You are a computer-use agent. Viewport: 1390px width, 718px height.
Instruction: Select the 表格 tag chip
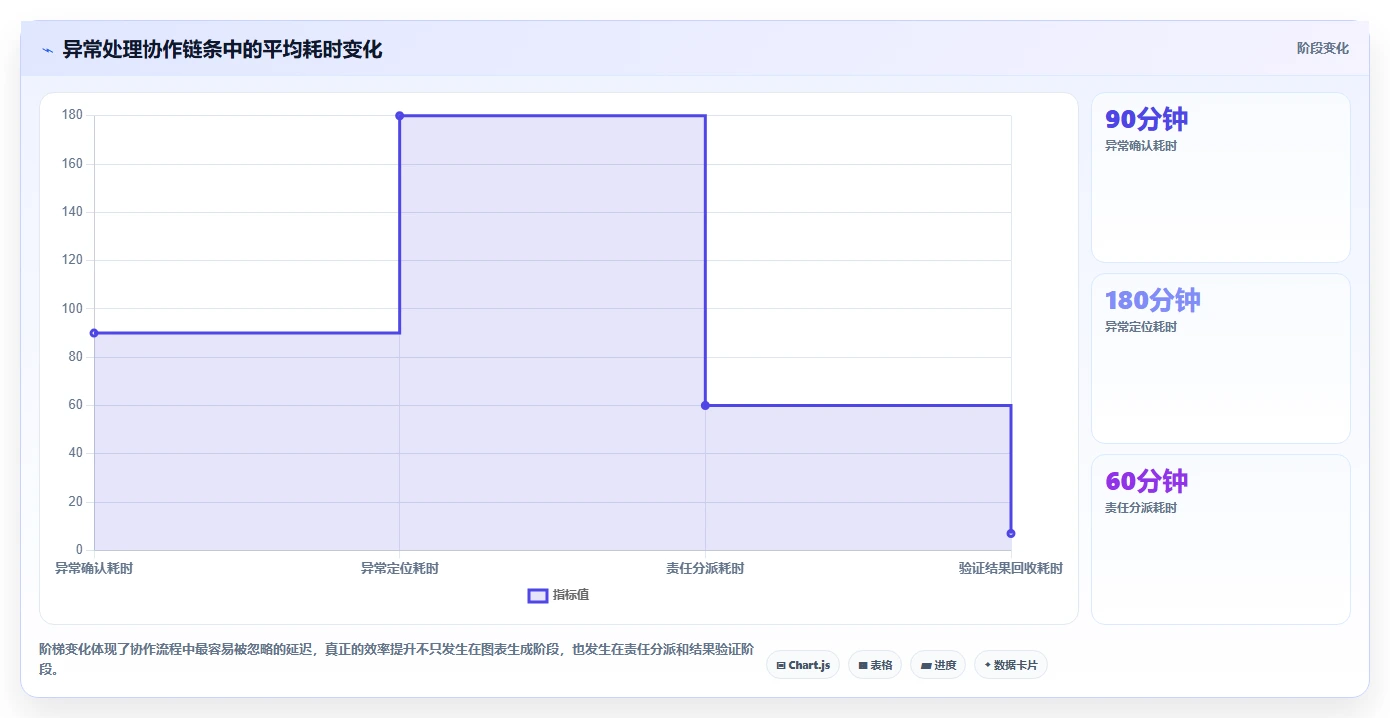click(x=875, y=665)
